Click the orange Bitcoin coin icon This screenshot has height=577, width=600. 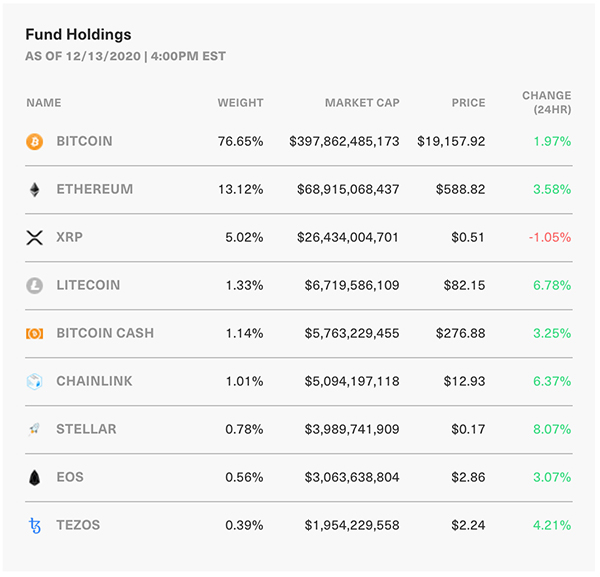coord(34,142)
